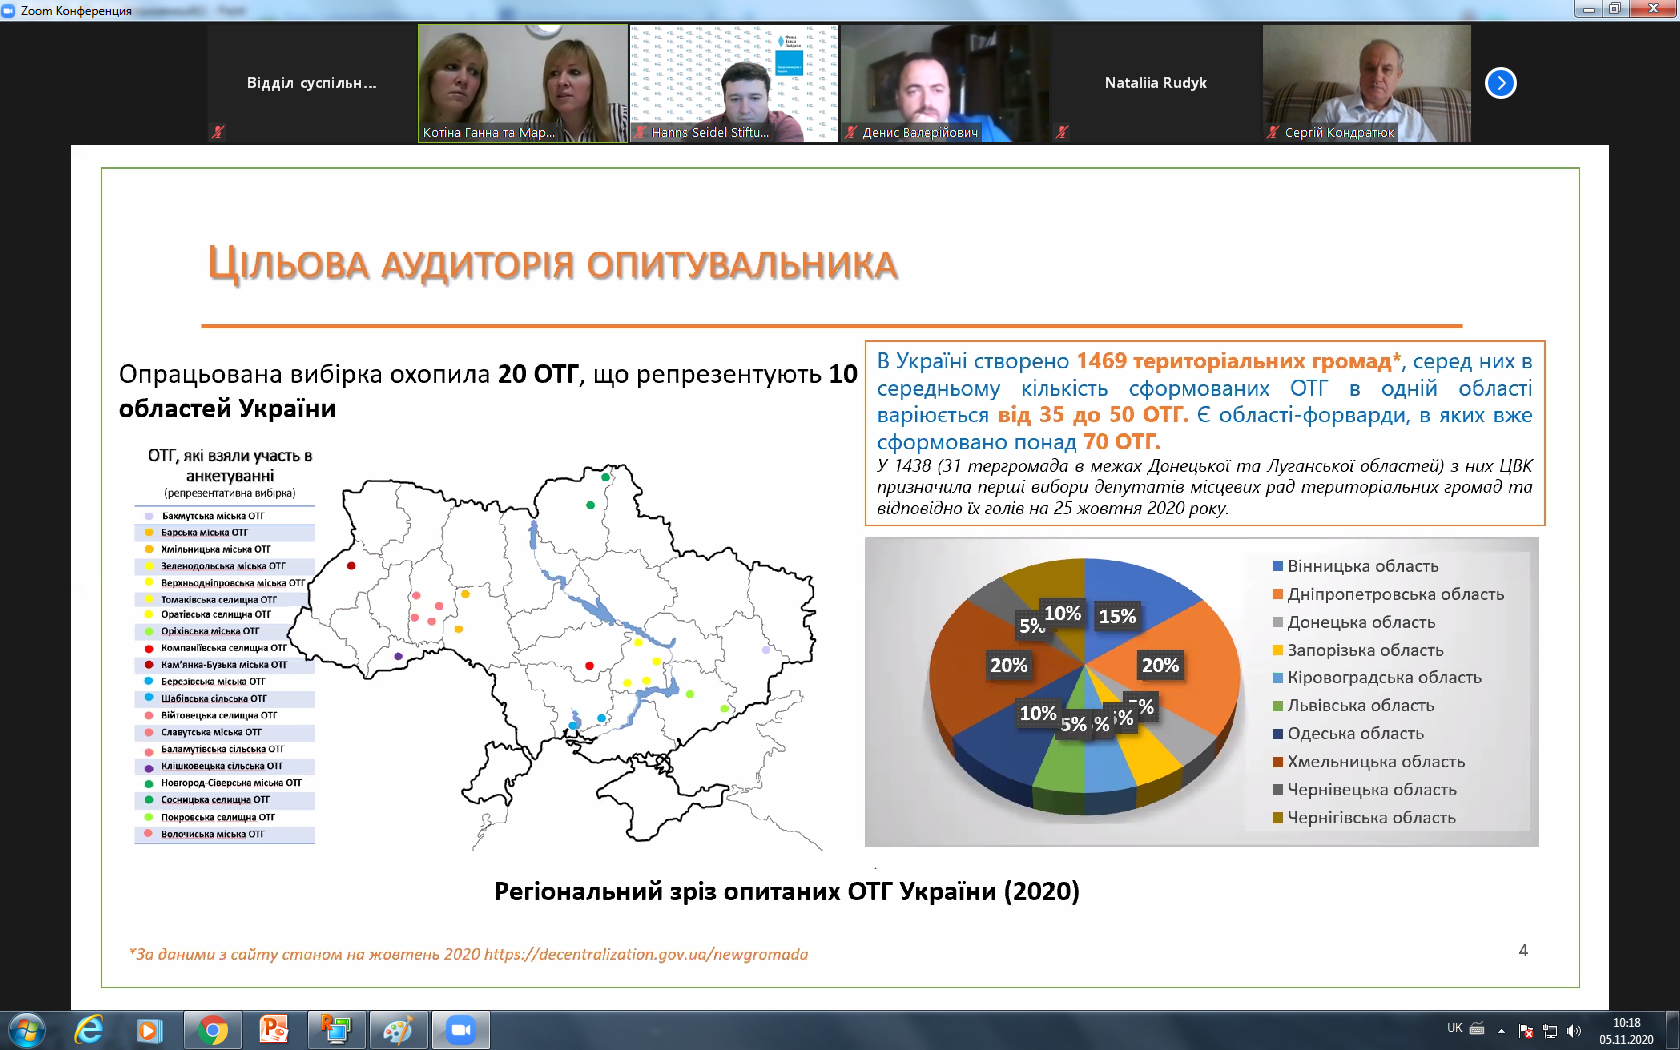Open the network status tray icon
This screenshot has height=1050, width=1680.
coord(1550,1031)
